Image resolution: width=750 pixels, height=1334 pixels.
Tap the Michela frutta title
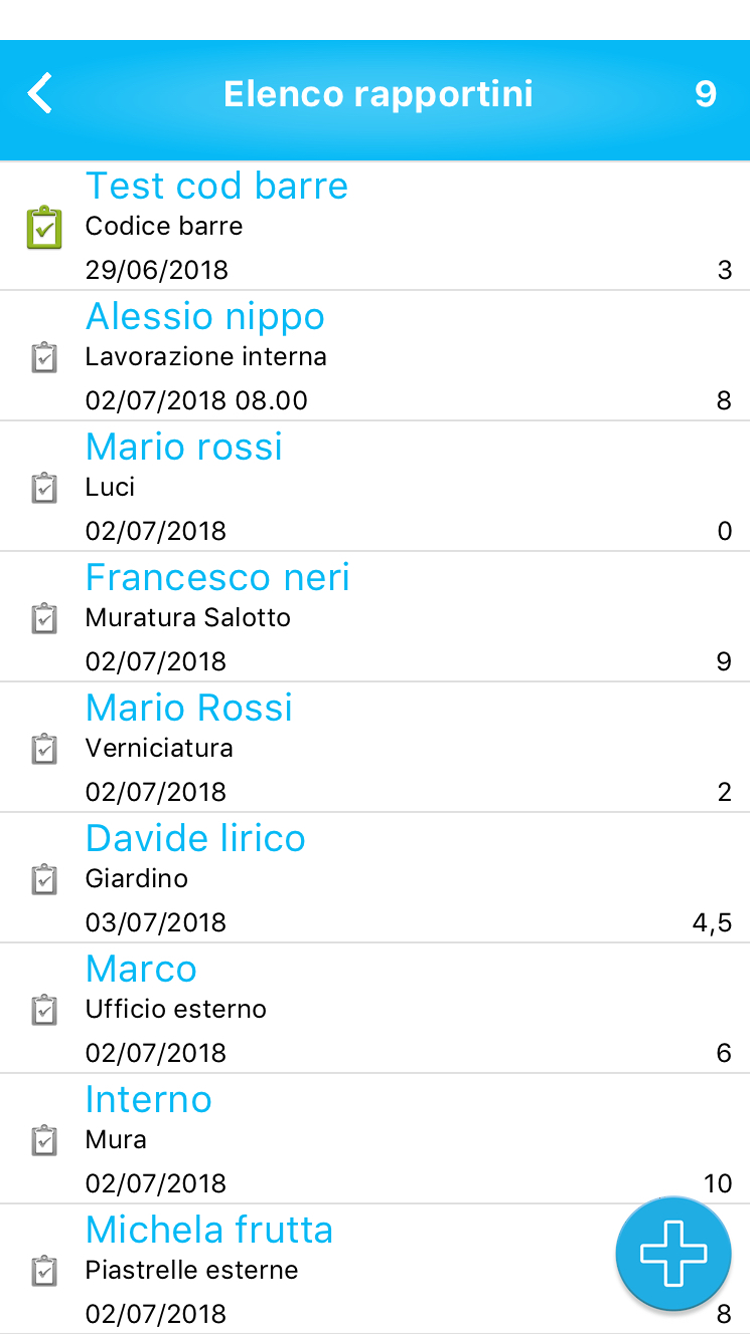point(209,1230)
